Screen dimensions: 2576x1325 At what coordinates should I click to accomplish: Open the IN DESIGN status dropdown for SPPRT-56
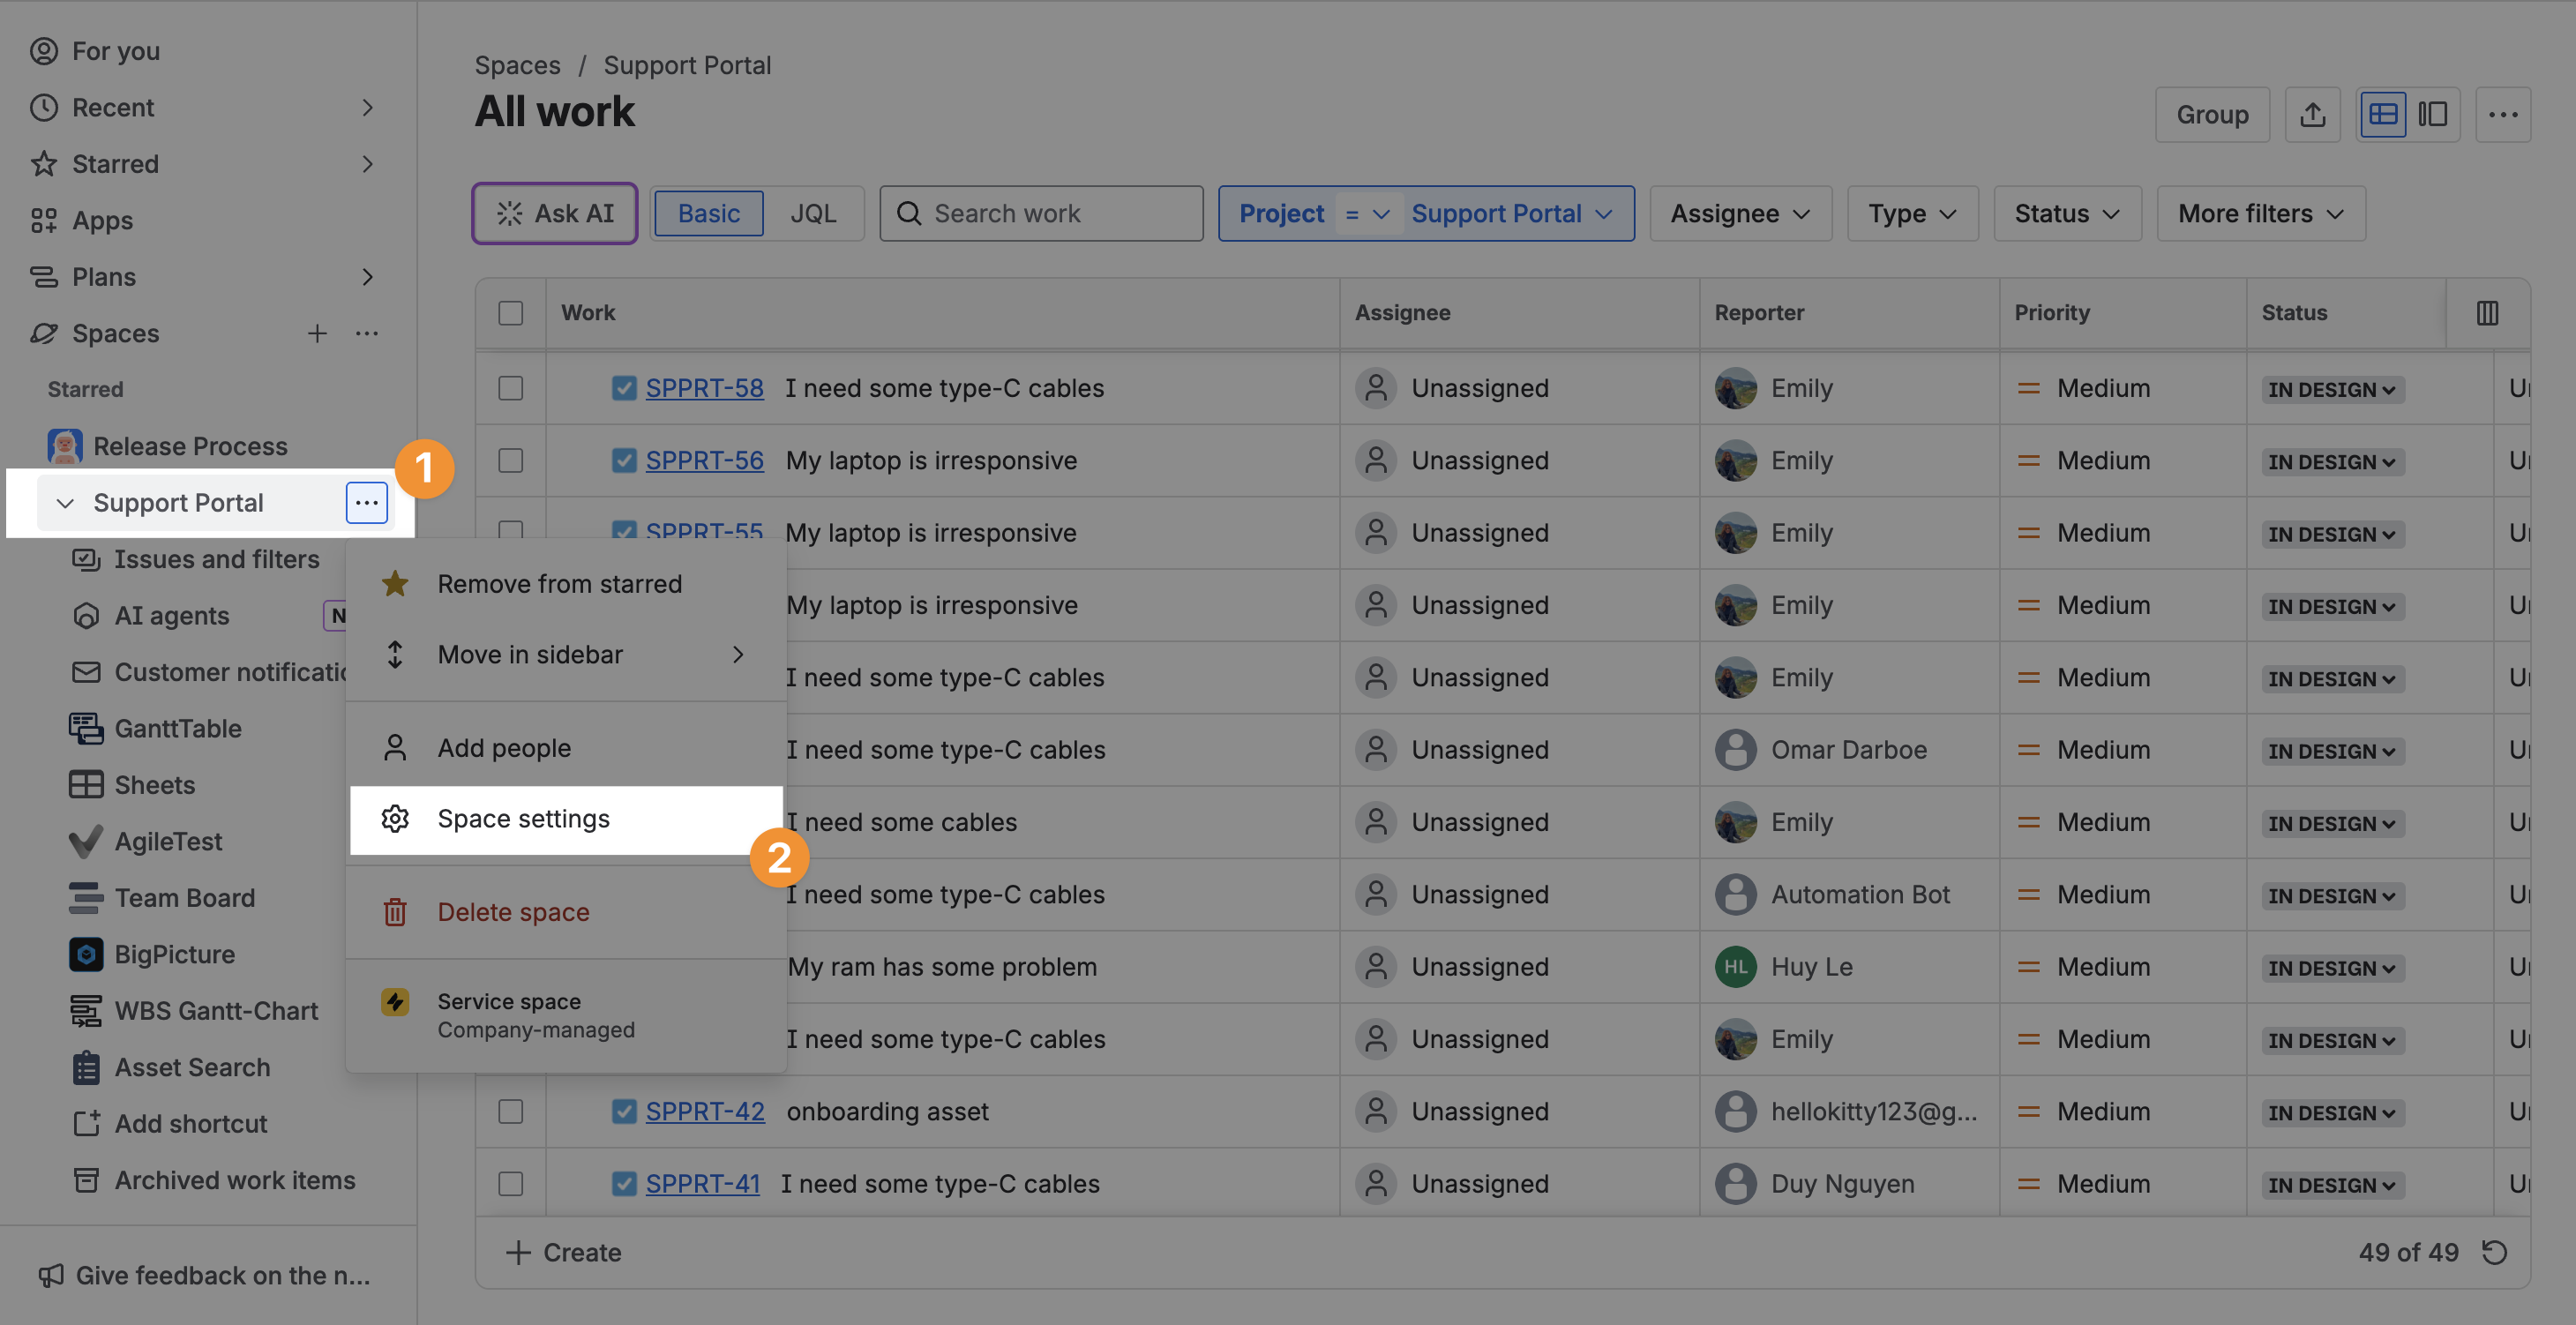[x=2331, y=462]
